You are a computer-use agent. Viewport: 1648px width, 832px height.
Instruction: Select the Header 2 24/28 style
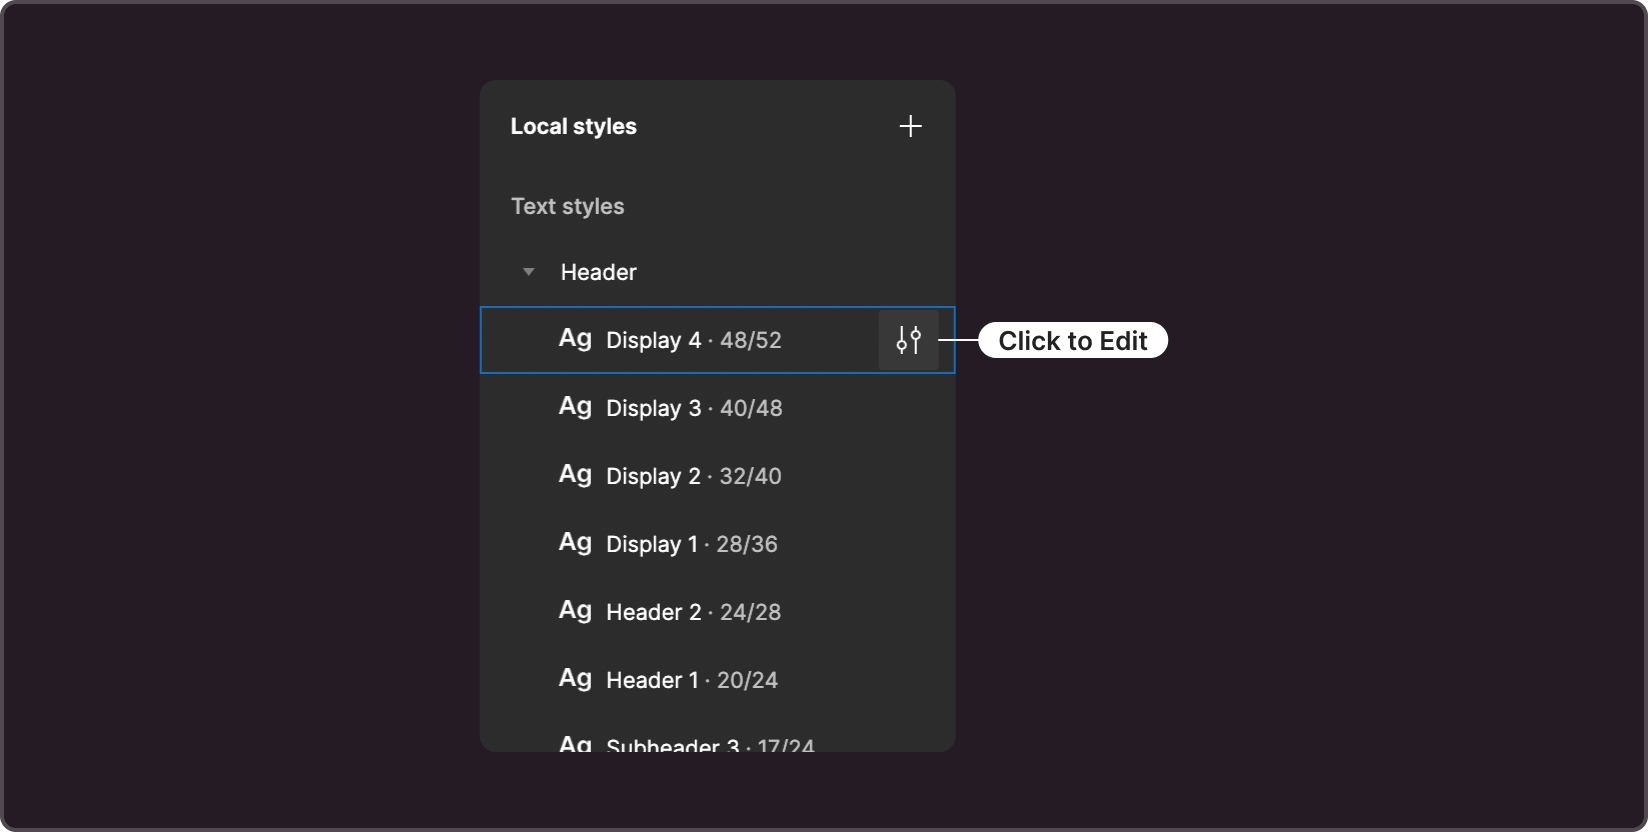717,612
